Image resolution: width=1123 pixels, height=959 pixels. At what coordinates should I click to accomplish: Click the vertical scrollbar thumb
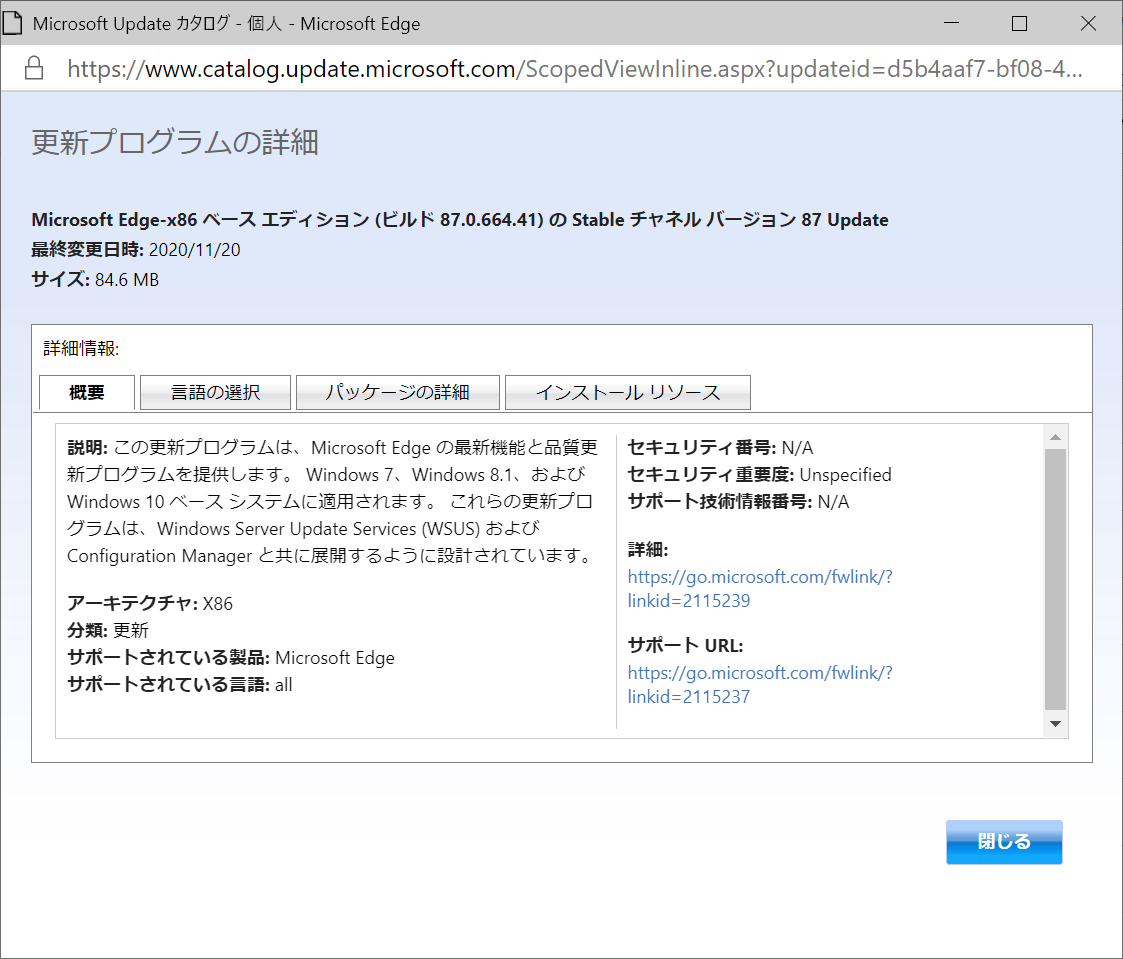(x=1055, y=579)
